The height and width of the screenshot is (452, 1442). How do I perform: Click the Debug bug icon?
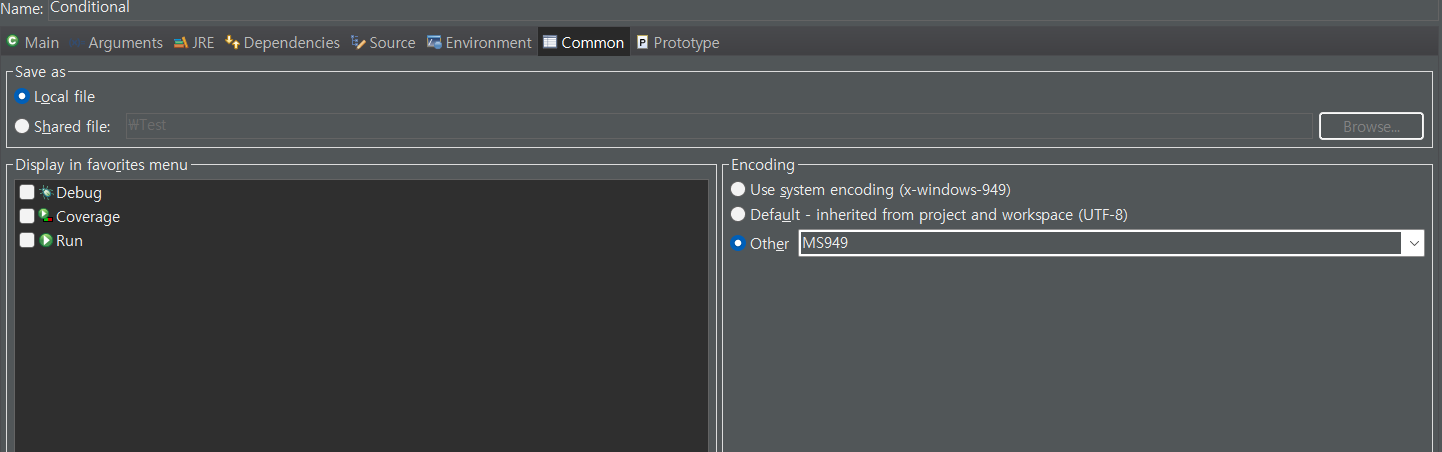pyautogui.click(x=46, y=193)
